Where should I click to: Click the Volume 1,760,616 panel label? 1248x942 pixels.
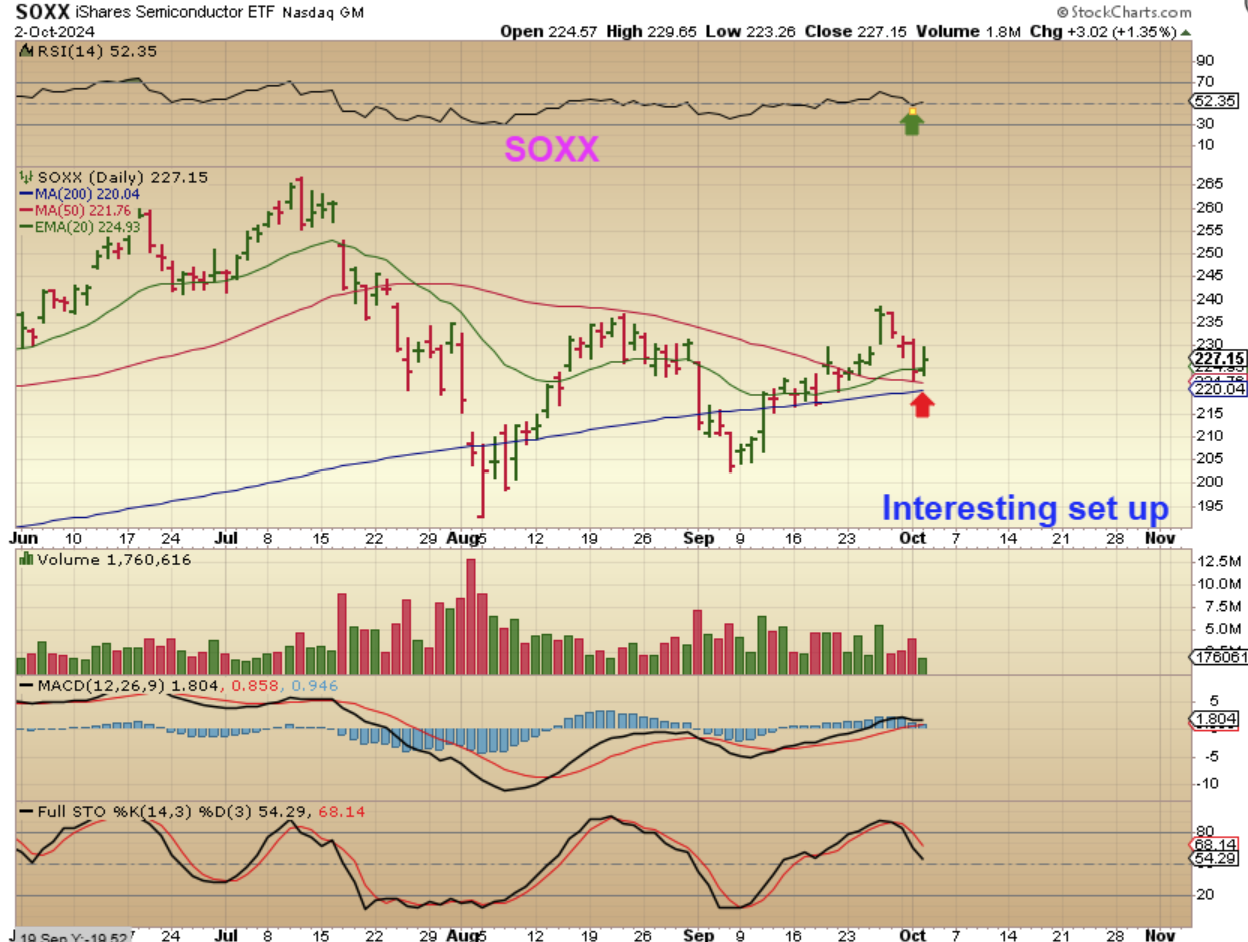point(105,560)
